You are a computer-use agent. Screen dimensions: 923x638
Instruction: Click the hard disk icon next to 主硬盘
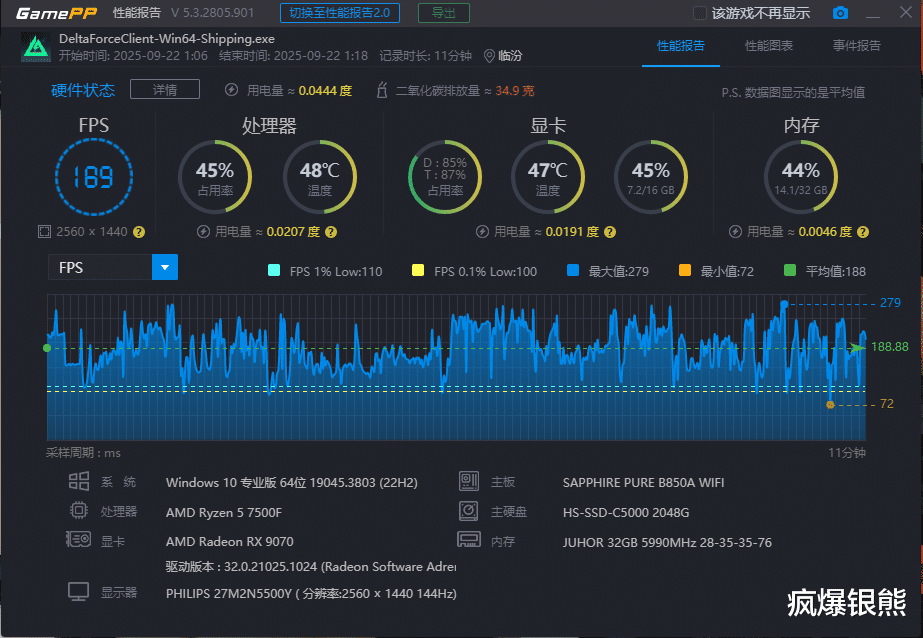[469, 510]
